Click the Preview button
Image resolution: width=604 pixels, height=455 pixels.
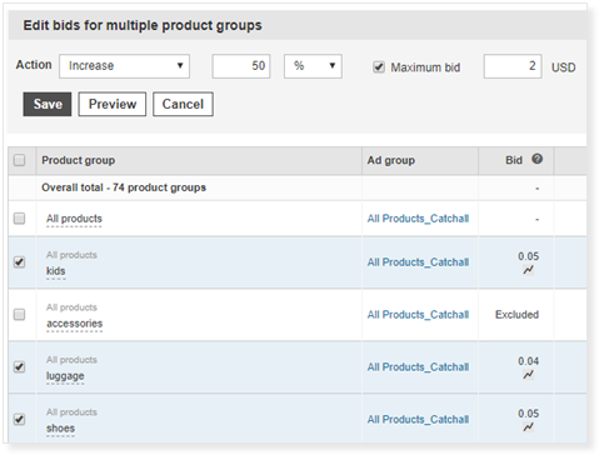coord(112,104)
